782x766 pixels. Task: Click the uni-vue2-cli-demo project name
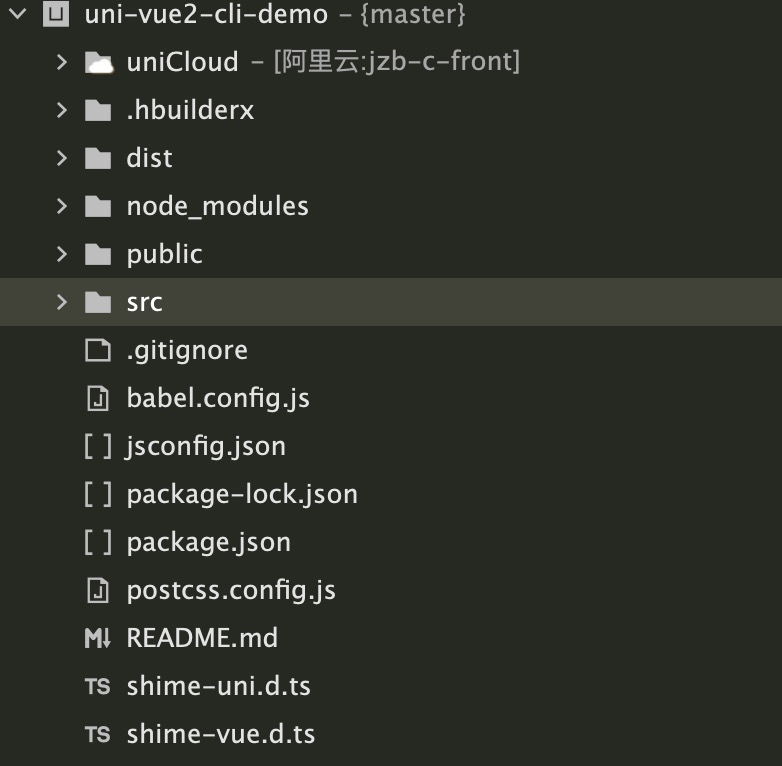[x=206, y=14]
